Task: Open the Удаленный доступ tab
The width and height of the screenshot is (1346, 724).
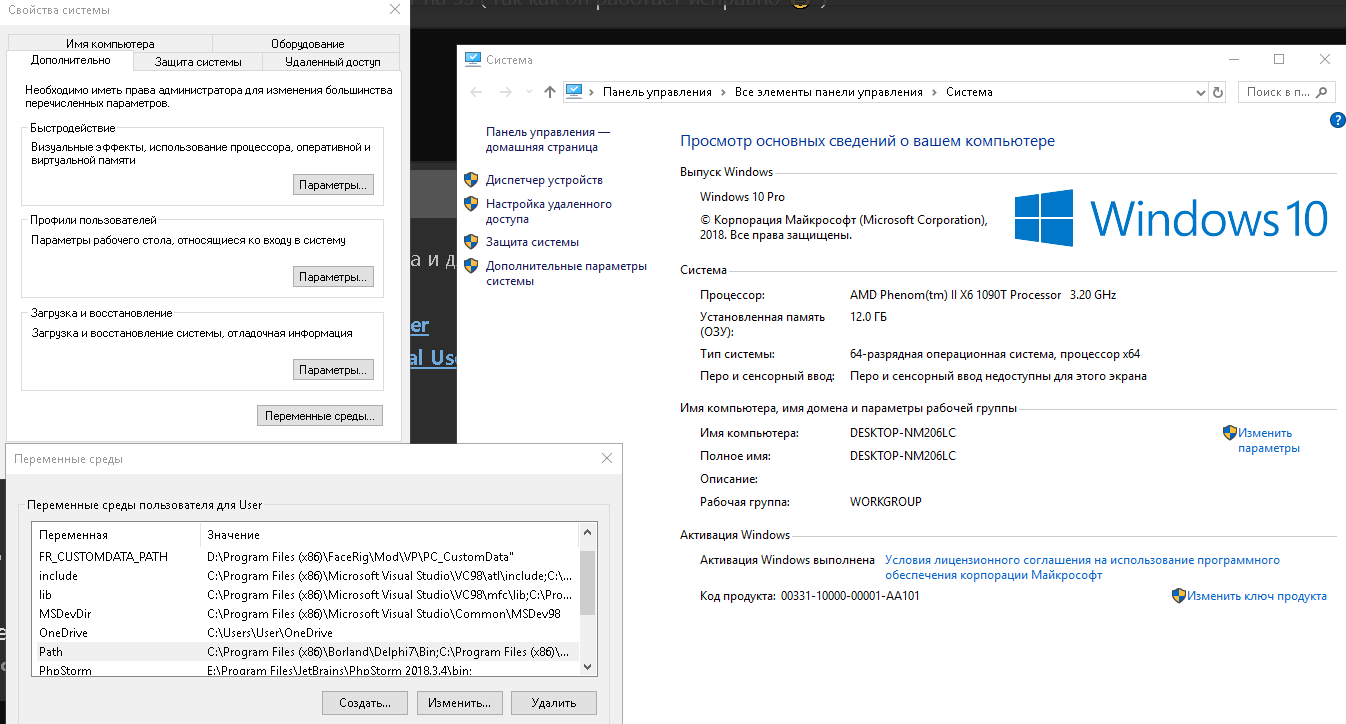Action: pos(332,62)
